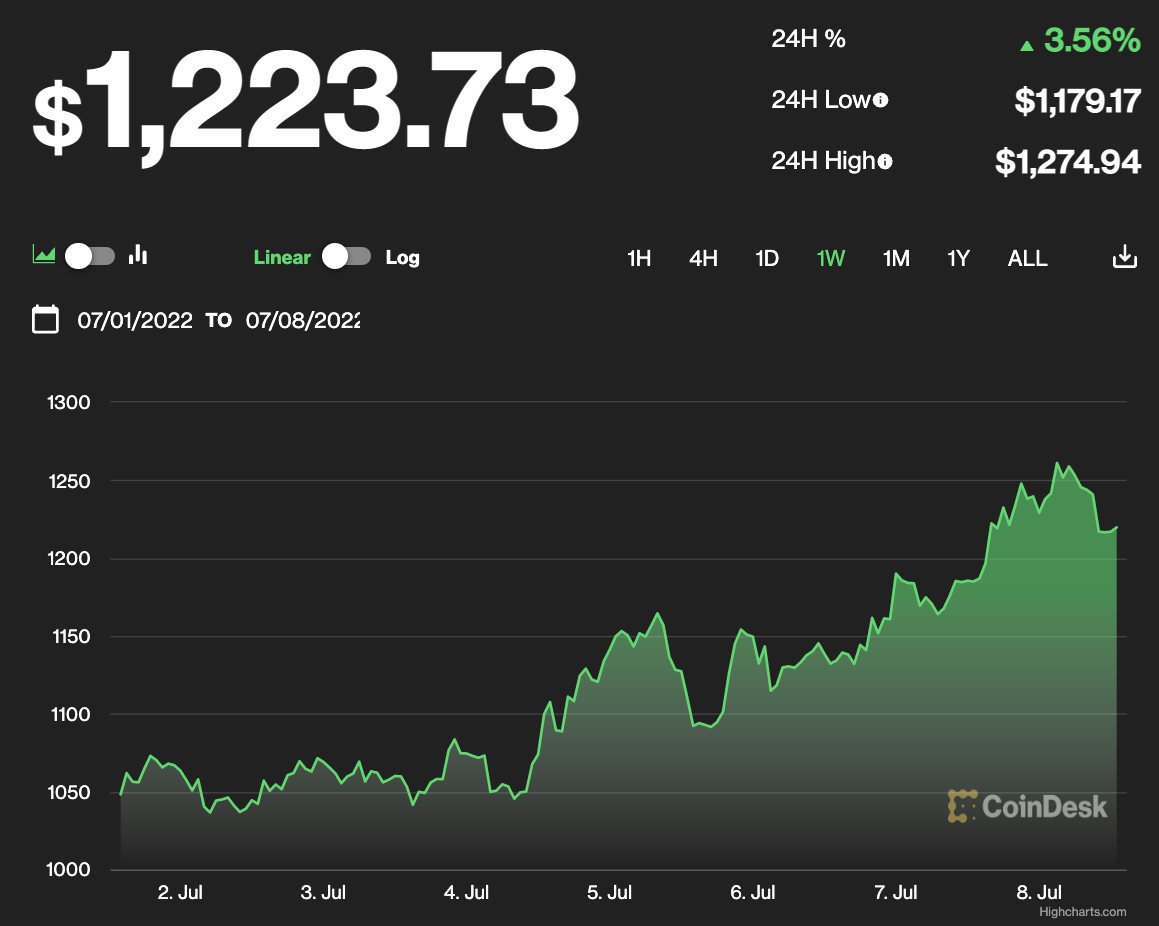Click the 24H High info icon
Image resolution: width=1159 pixels, height=926 pixels.
(885, 161)
